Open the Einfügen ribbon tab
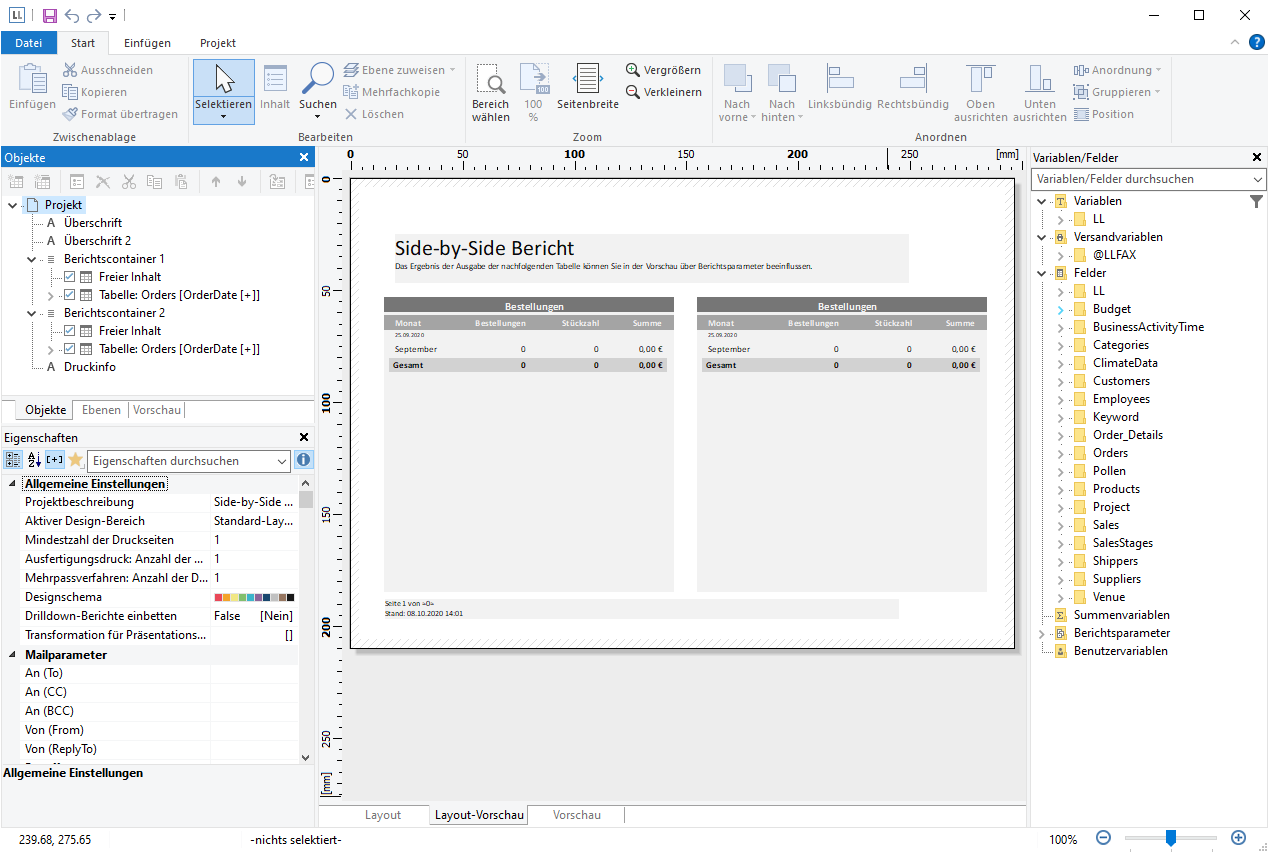Viewport: 1269px width, 853px height. (147, 43)
